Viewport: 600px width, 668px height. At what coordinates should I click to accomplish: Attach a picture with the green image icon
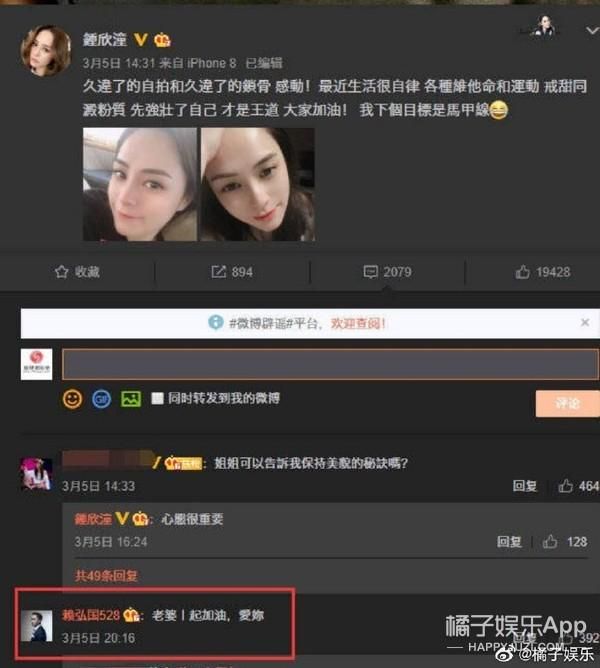coord(131,399)
